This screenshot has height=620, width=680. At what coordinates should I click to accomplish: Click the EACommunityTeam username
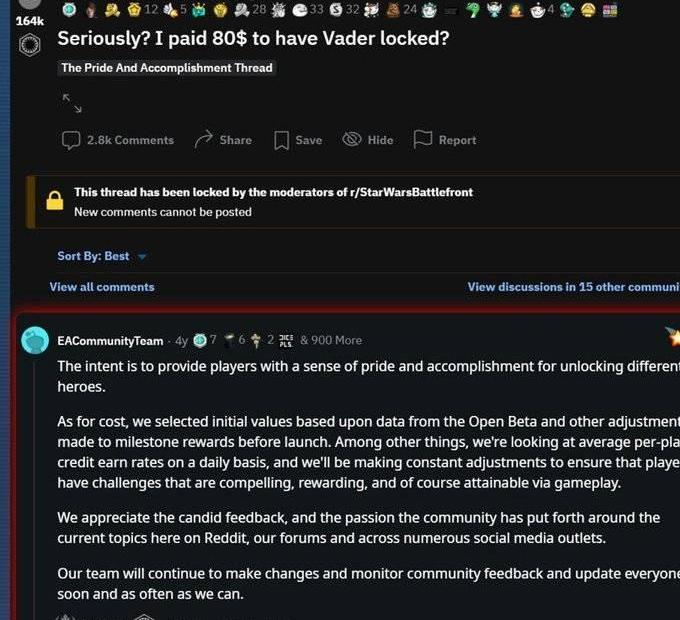point(110,341)
